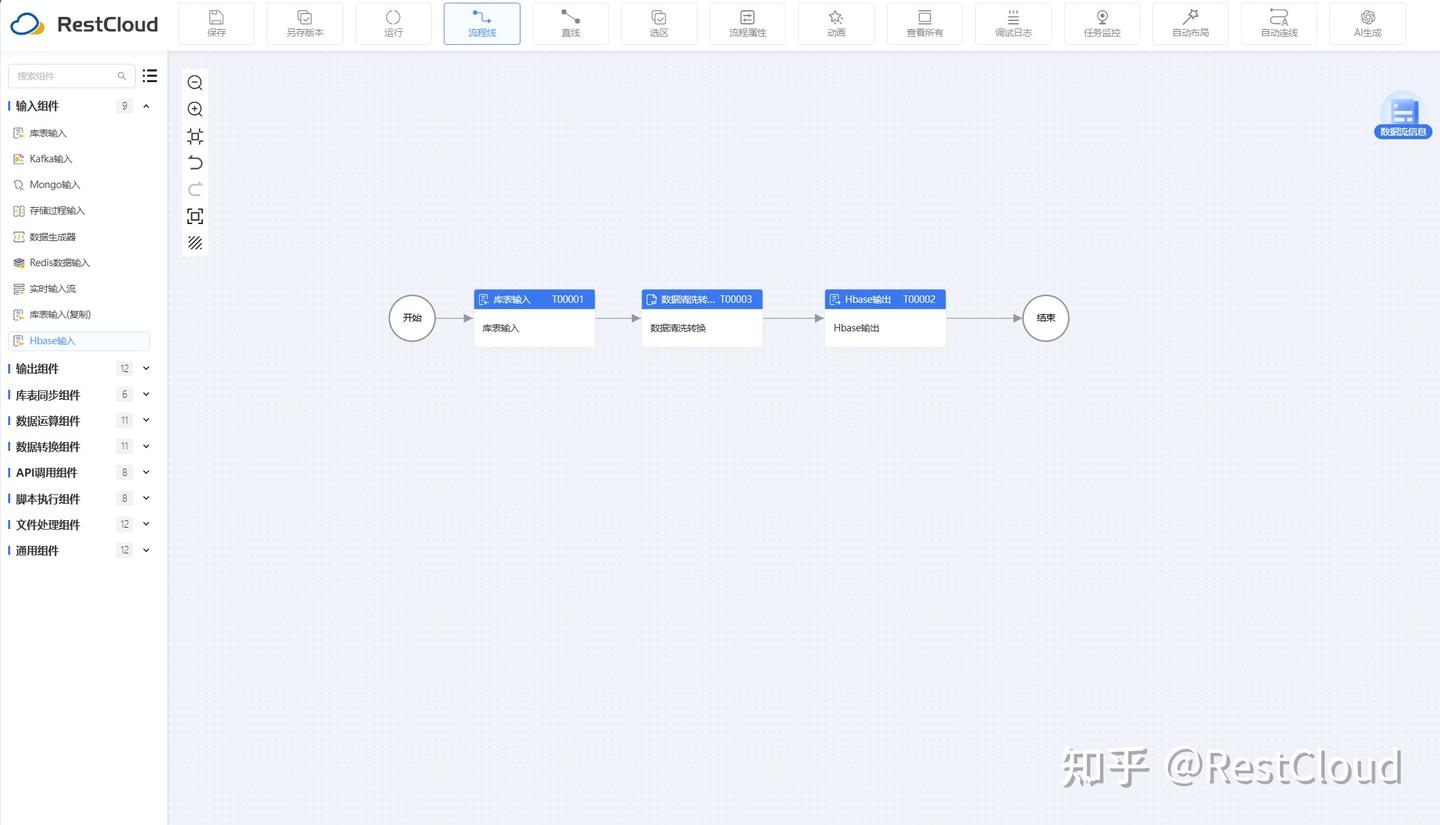Expand the 通用组件 category
This screenshot has width=1440, height=825.
(145, 550)
